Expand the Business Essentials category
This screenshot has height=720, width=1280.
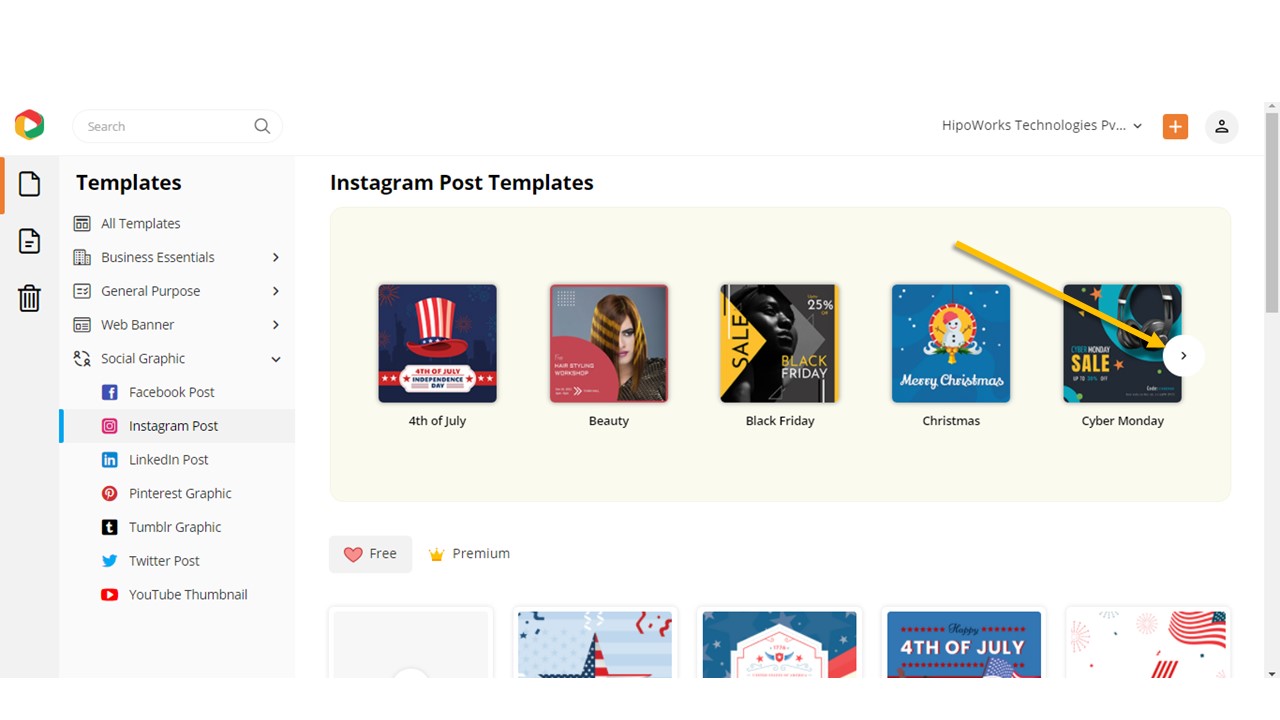275,257
